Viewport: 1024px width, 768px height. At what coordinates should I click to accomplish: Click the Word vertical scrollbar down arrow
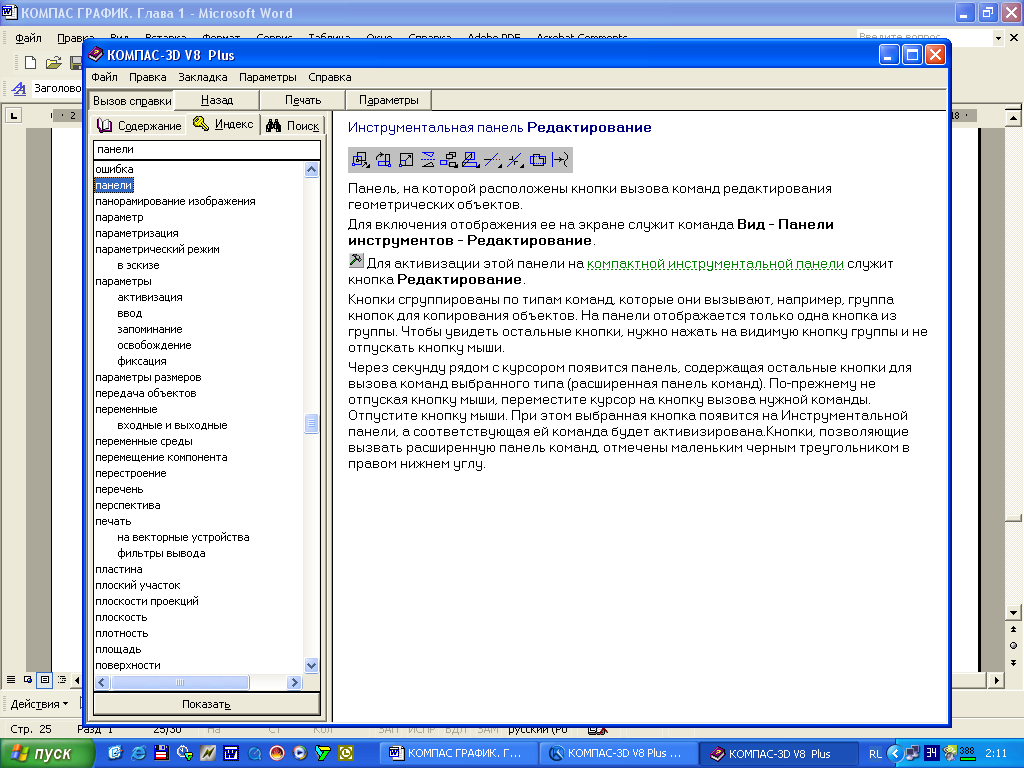tap(1013, 613)
